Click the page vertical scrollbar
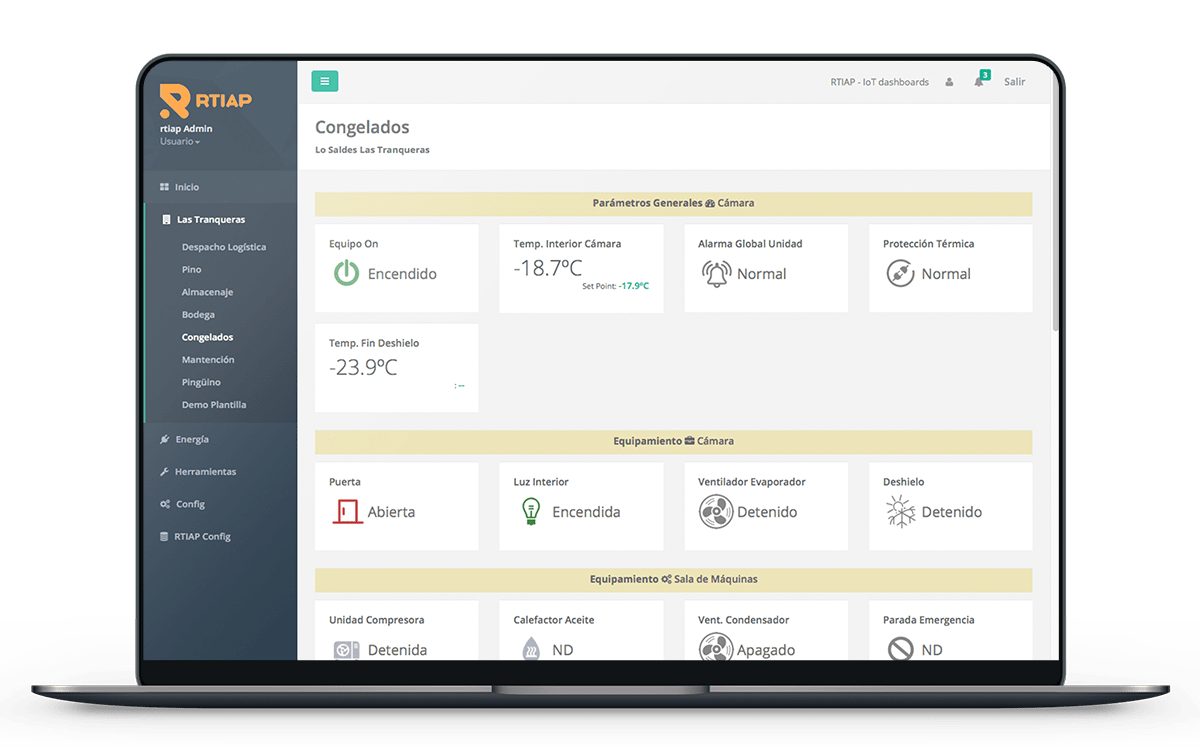 (1056, 250)
